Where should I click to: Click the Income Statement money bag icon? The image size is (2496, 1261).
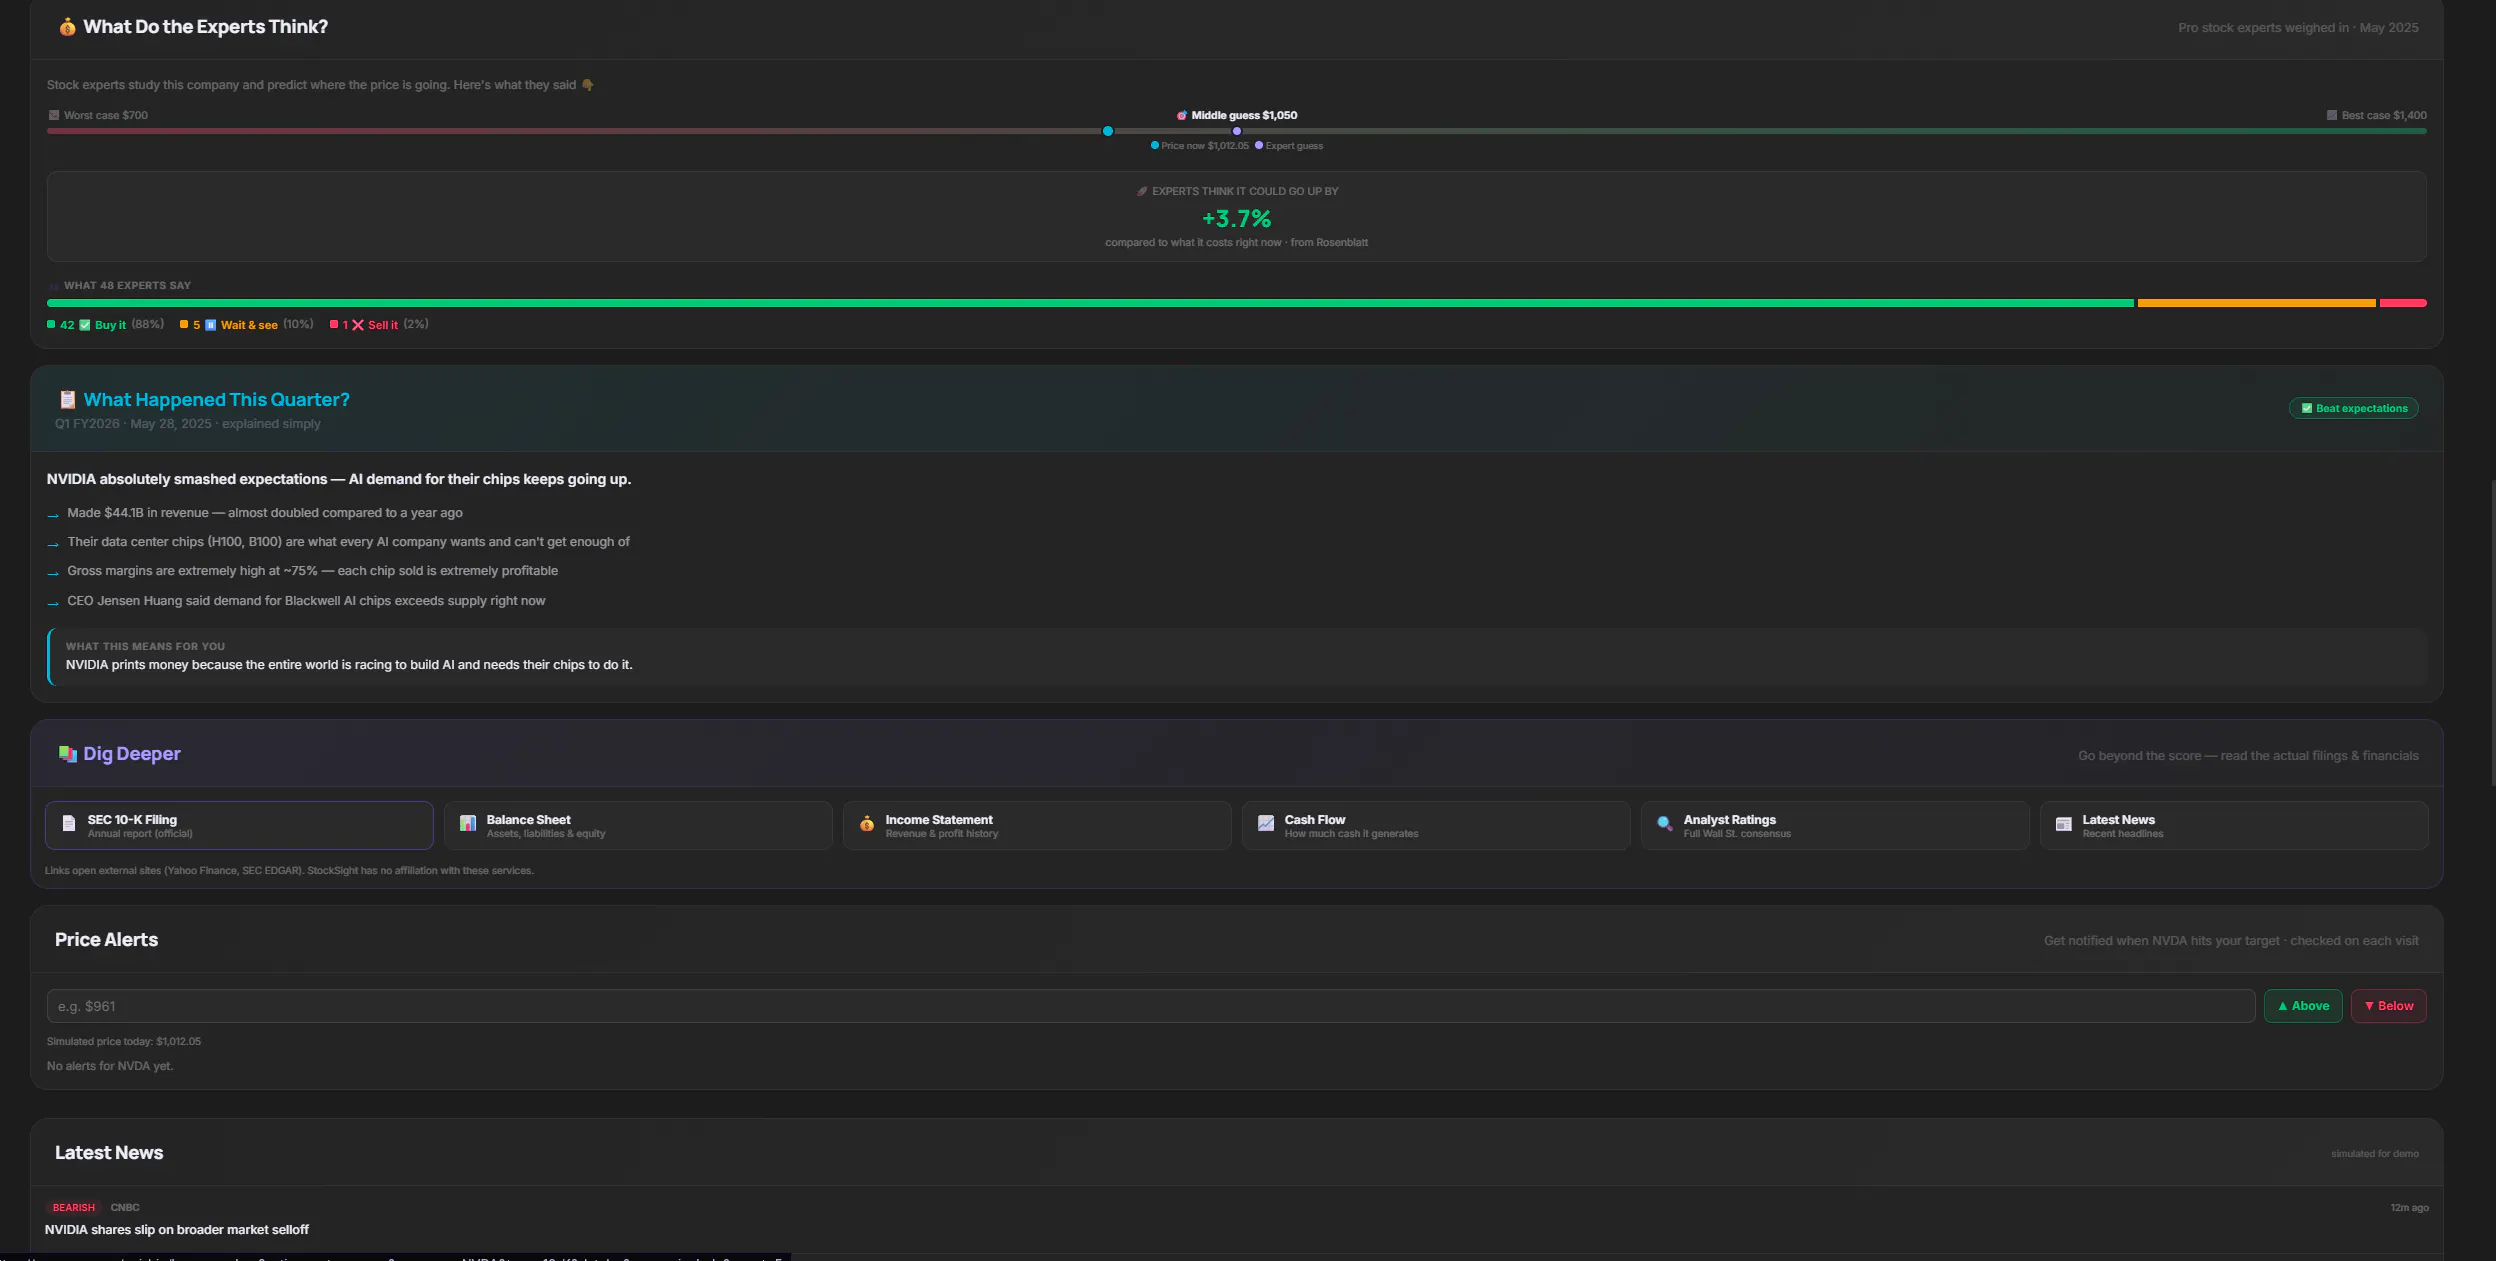tap(867, 823)
